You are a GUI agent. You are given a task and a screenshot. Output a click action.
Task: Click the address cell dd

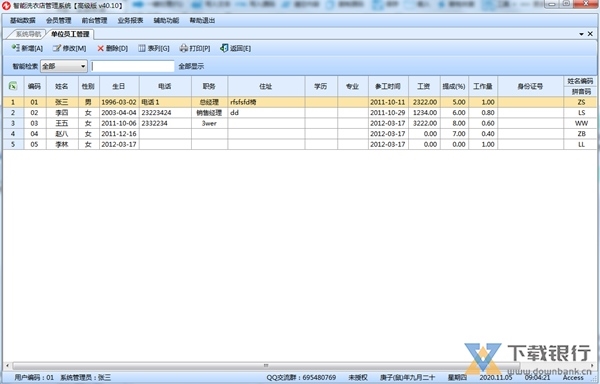coord(266,113)
